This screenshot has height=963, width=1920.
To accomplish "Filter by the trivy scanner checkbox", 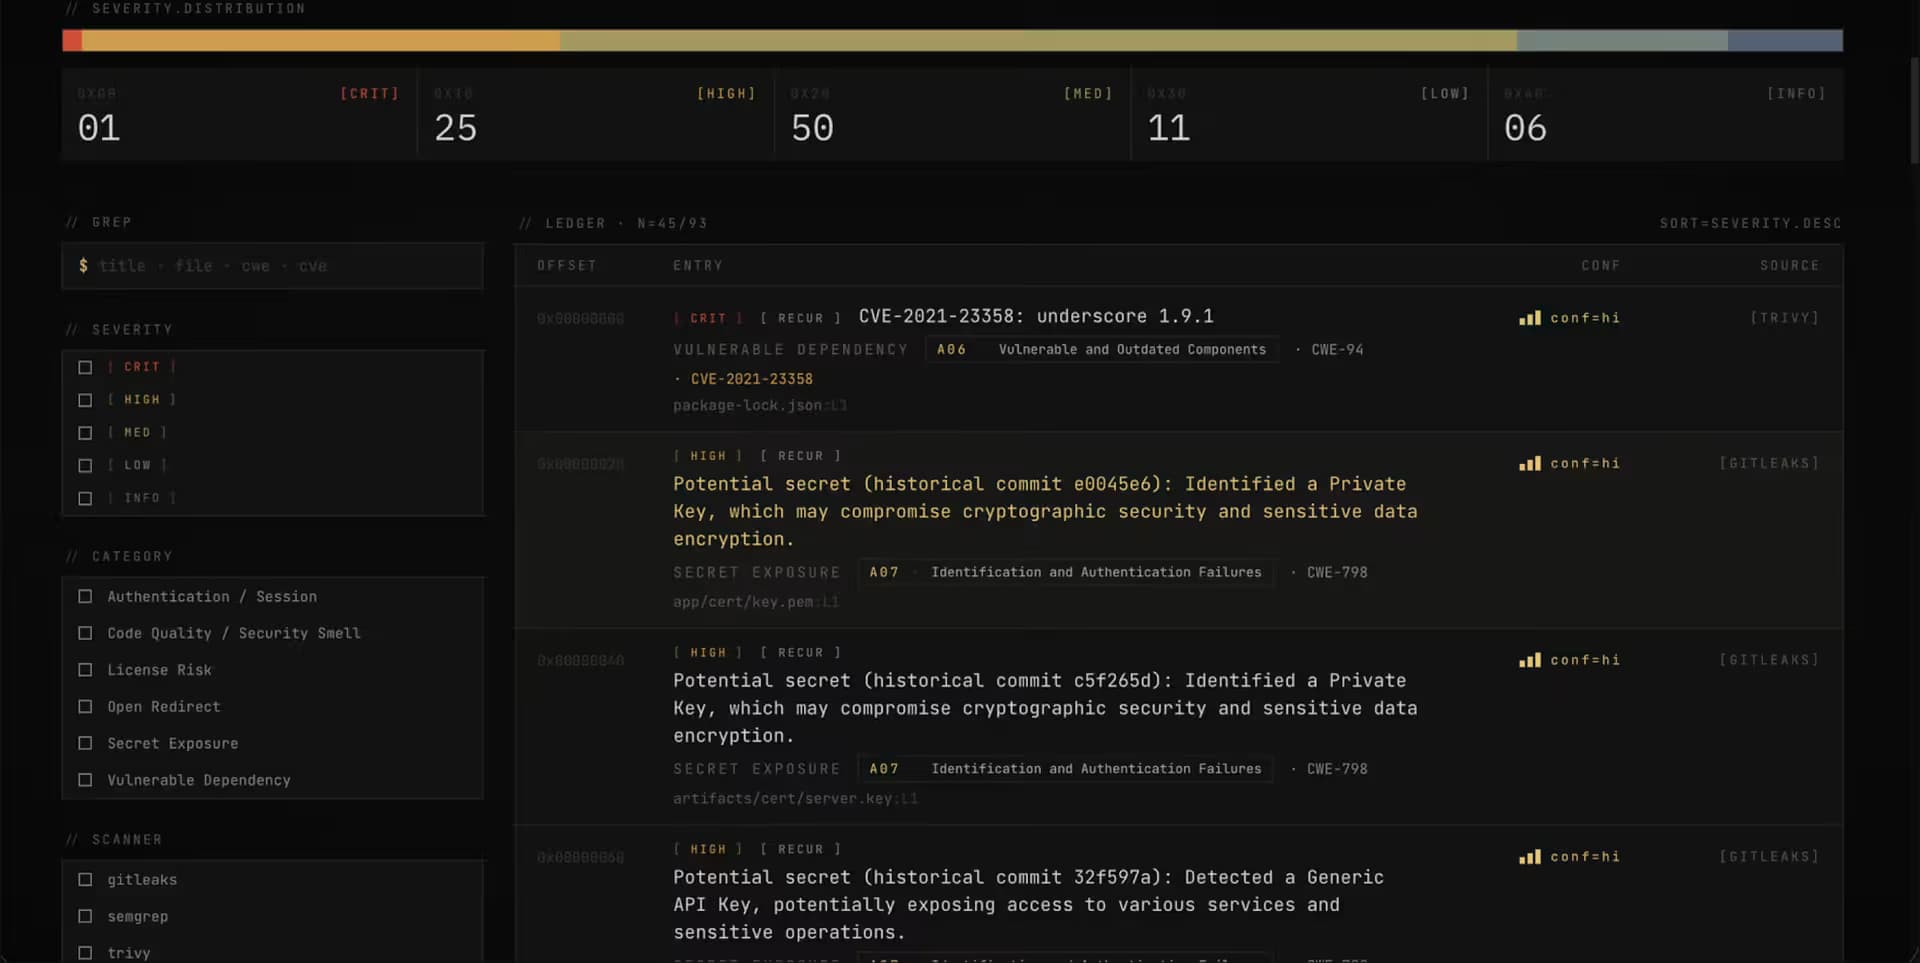I will (x=85, y=953).
